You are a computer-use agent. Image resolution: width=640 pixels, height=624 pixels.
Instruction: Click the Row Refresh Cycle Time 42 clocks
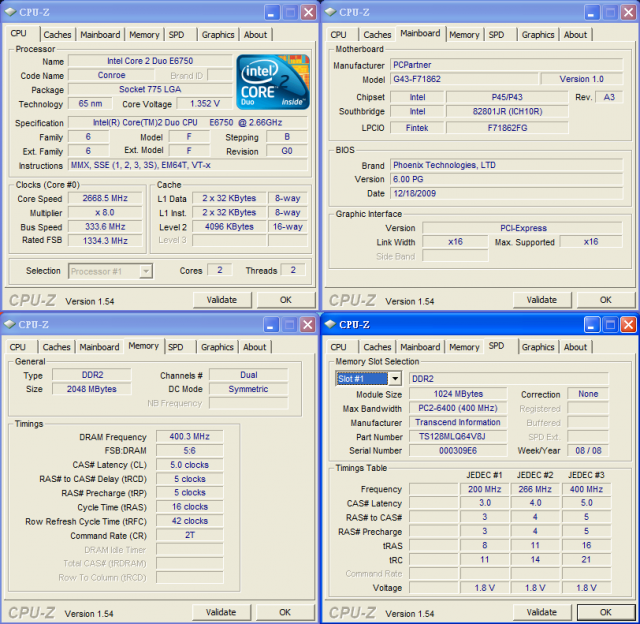190,521
